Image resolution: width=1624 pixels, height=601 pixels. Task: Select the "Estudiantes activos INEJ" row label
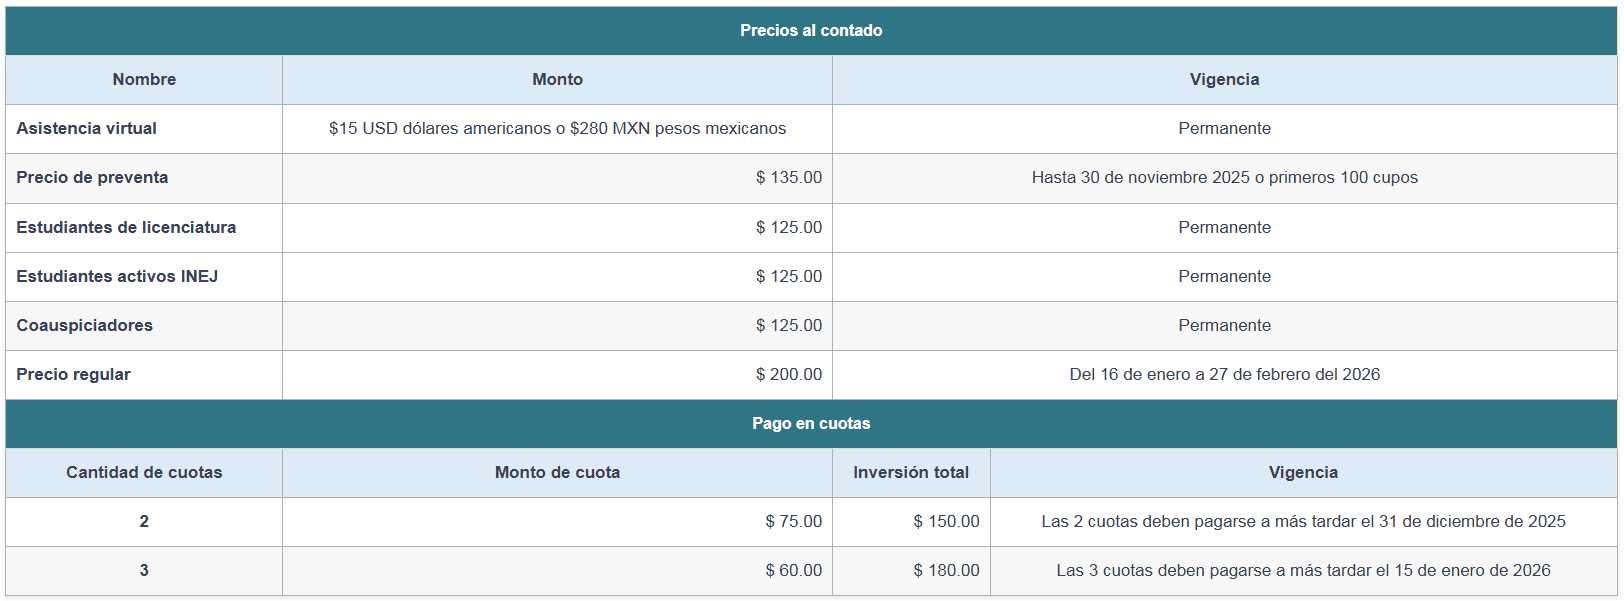pyautogui.click(x=117, y=277)
